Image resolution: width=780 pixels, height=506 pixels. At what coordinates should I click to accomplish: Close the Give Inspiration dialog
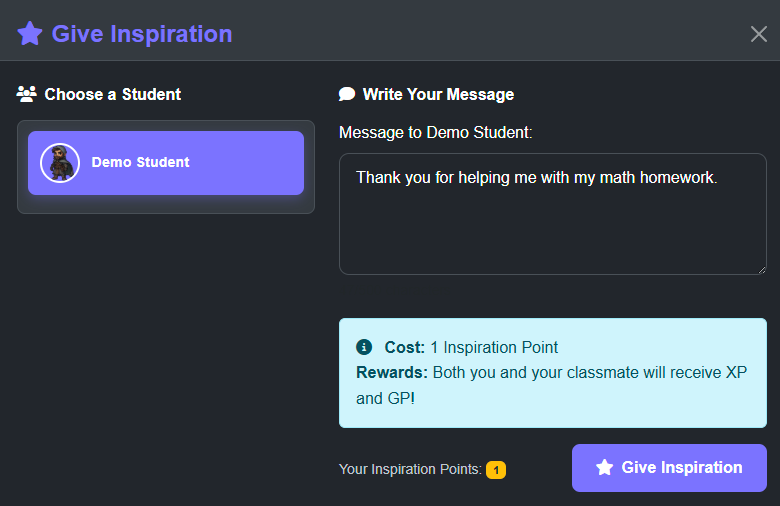coord(759,34)
